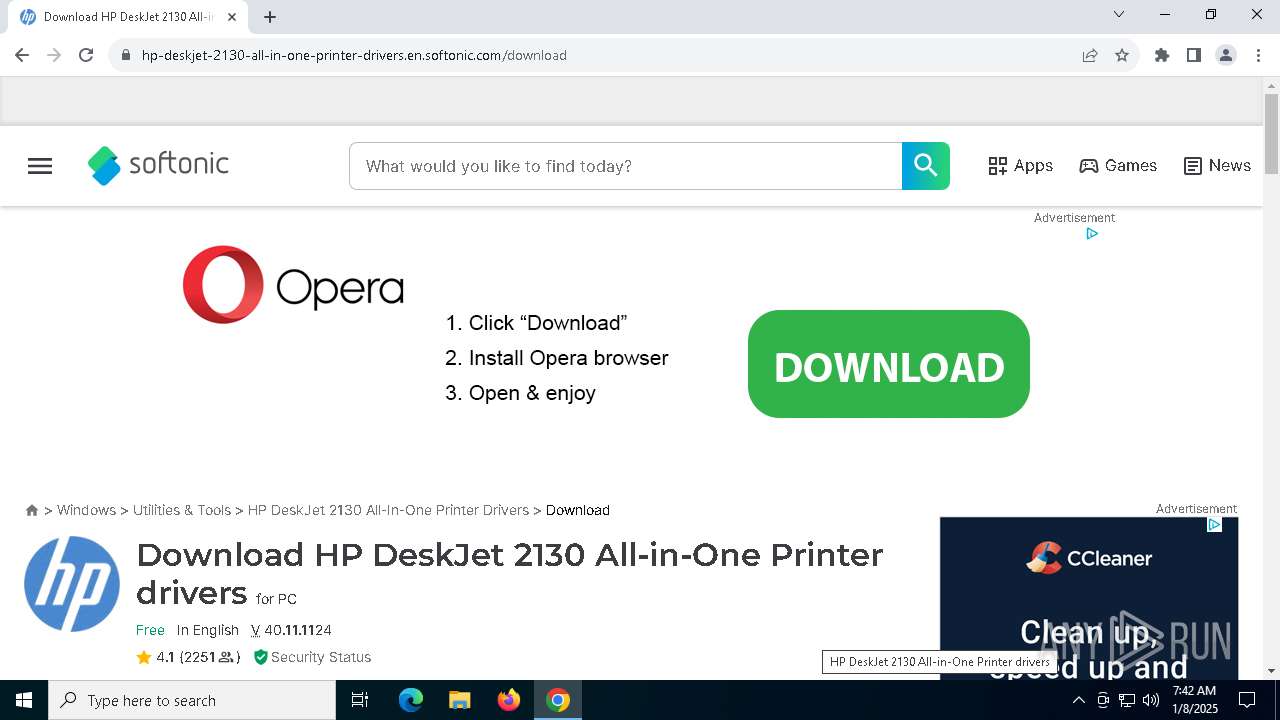
Task: Open Chrome extensions puzzle icon
Action: tap(1162, 55)
